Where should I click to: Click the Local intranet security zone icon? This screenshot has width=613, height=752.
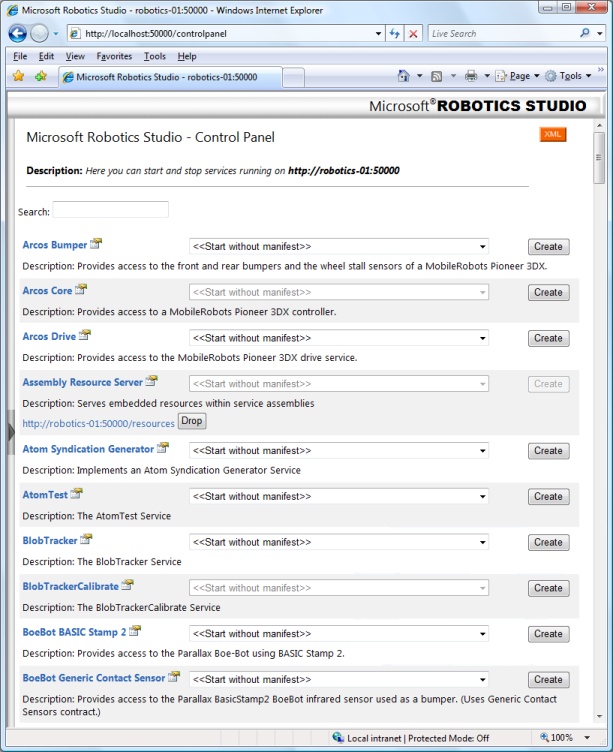(338, 738)
